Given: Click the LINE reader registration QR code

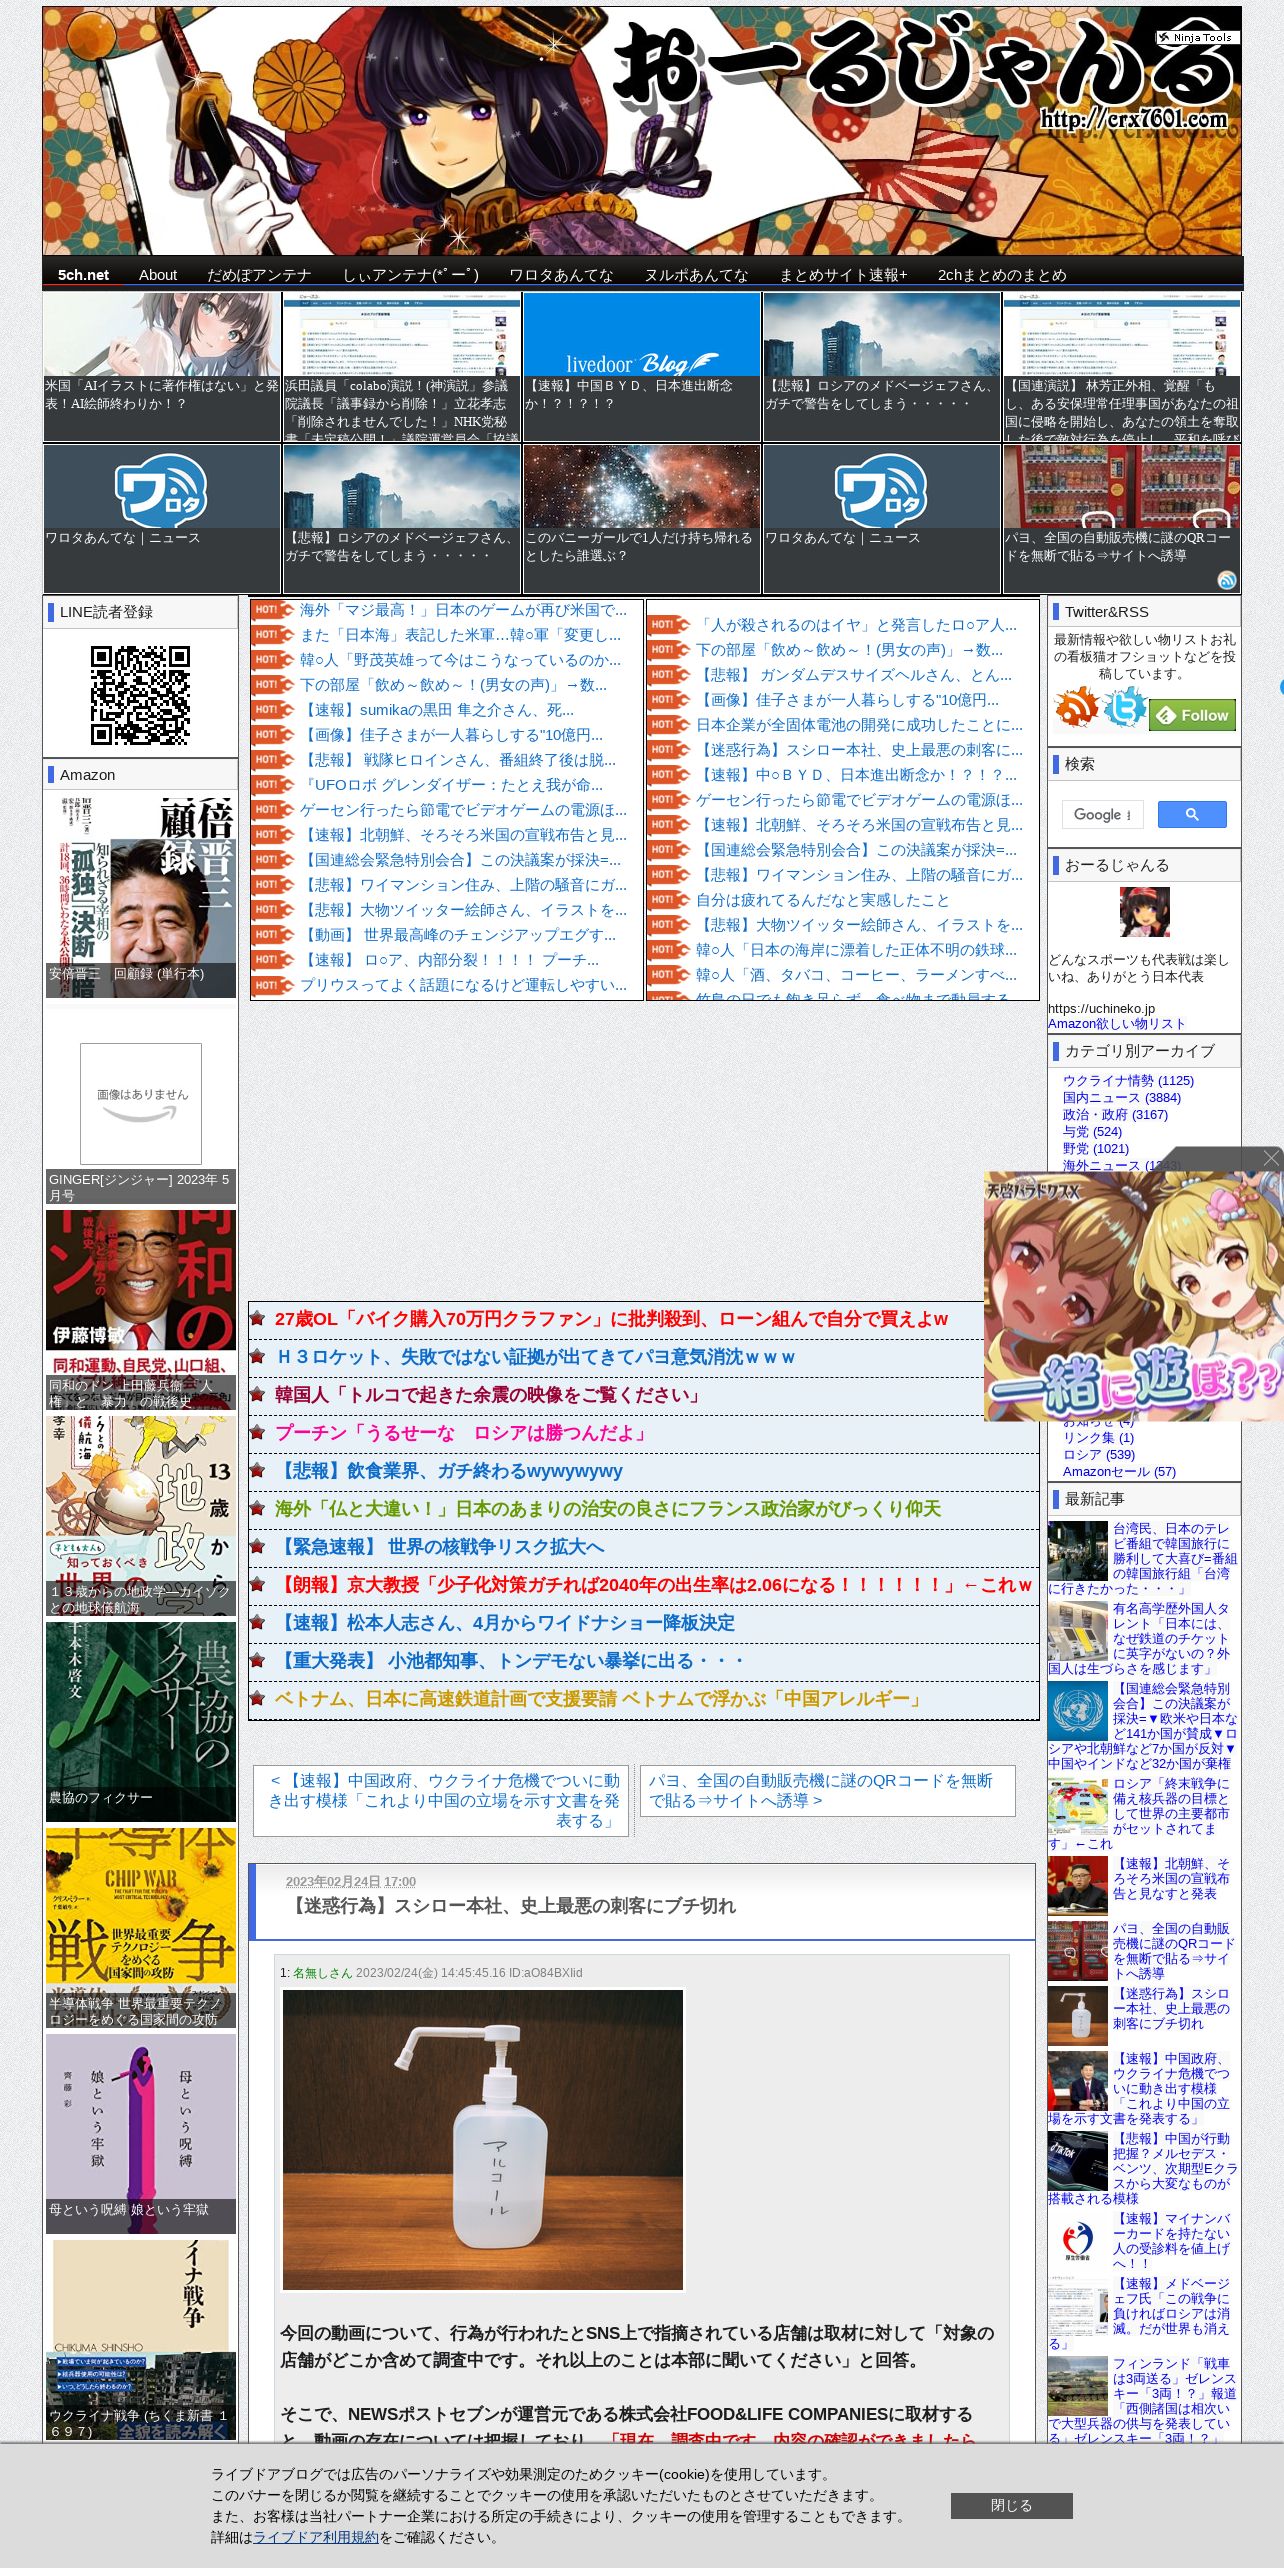Looking at the screenshot, I should click(140, 695).
